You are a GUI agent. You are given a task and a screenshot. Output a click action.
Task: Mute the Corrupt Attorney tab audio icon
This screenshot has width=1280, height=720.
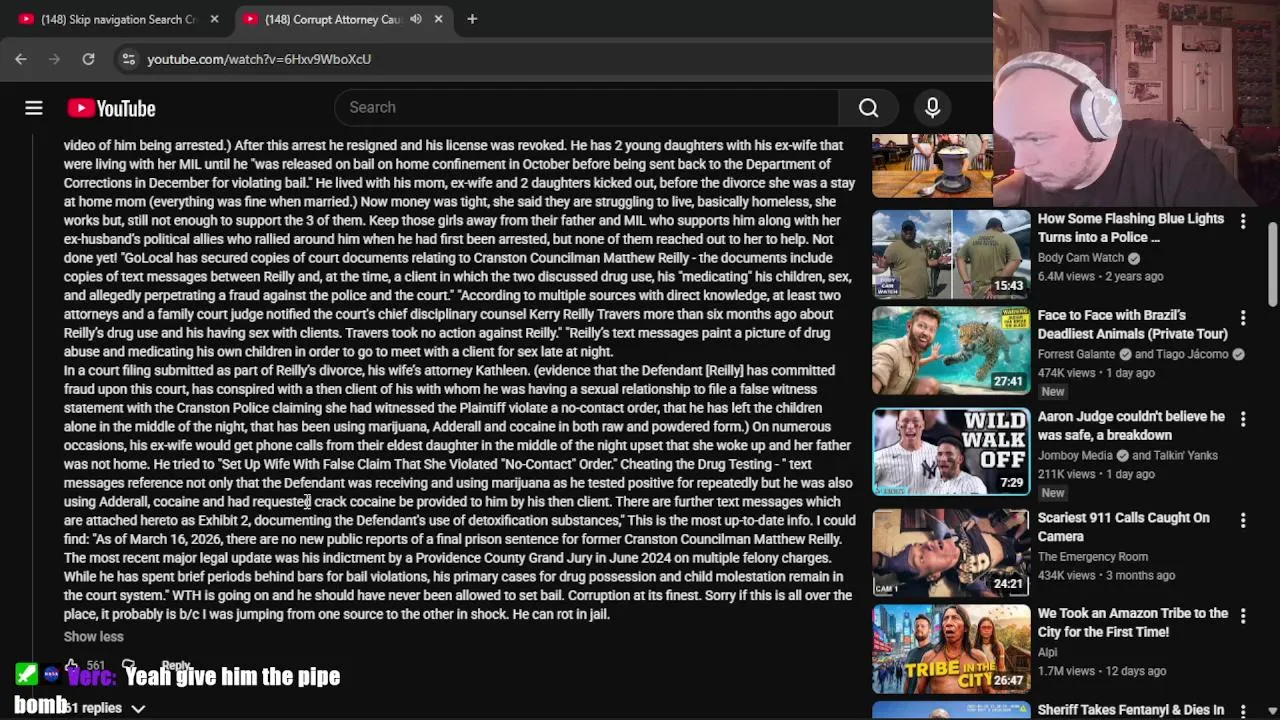(x=415, y=19)
